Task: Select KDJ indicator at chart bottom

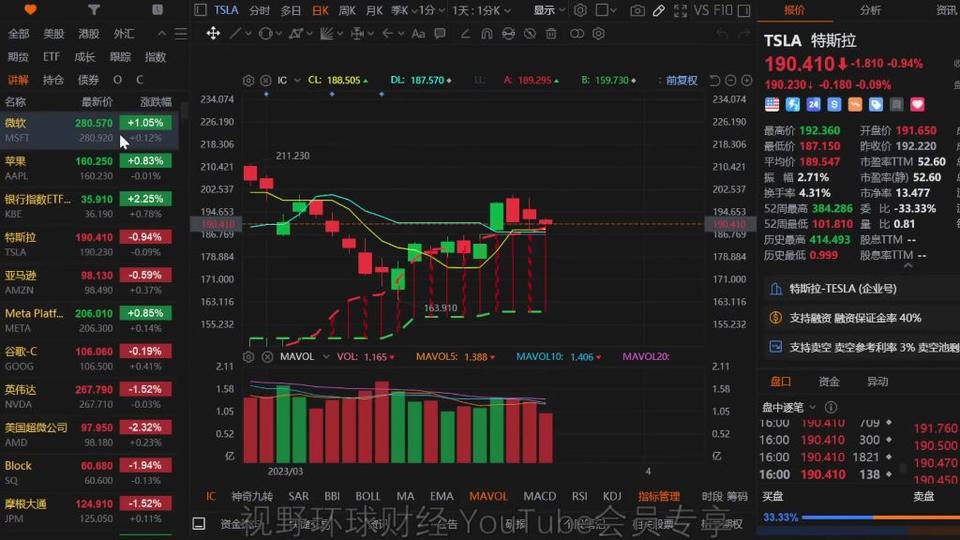Action: [612, 496]
